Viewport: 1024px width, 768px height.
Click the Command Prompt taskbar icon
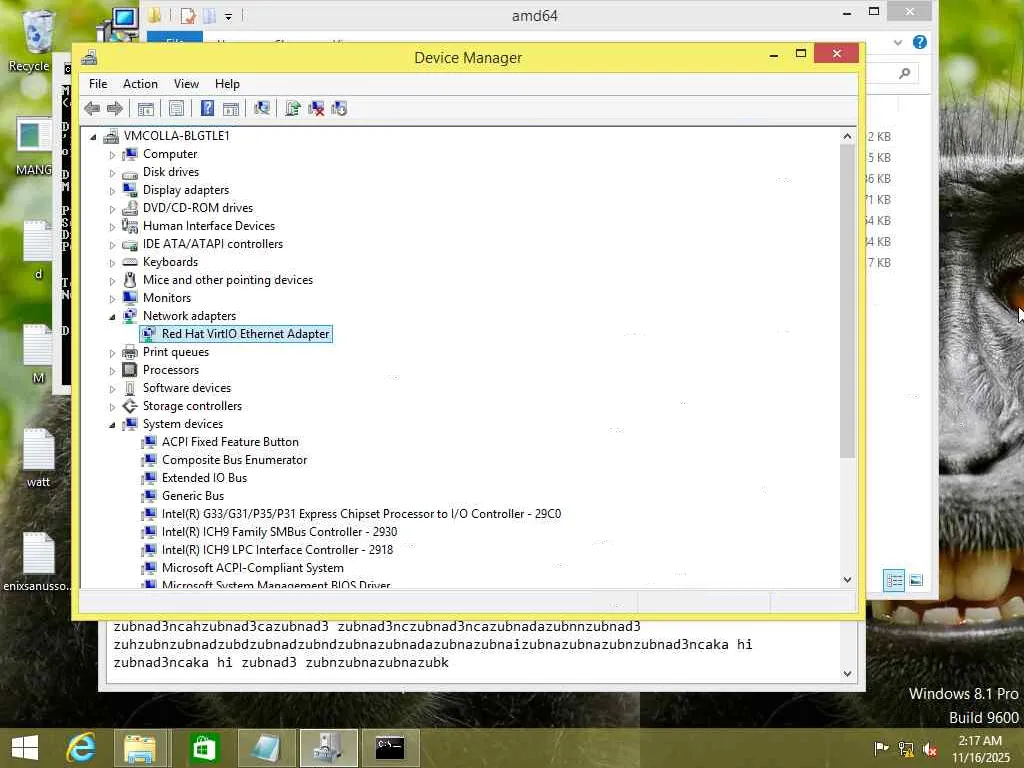(390, 748)
